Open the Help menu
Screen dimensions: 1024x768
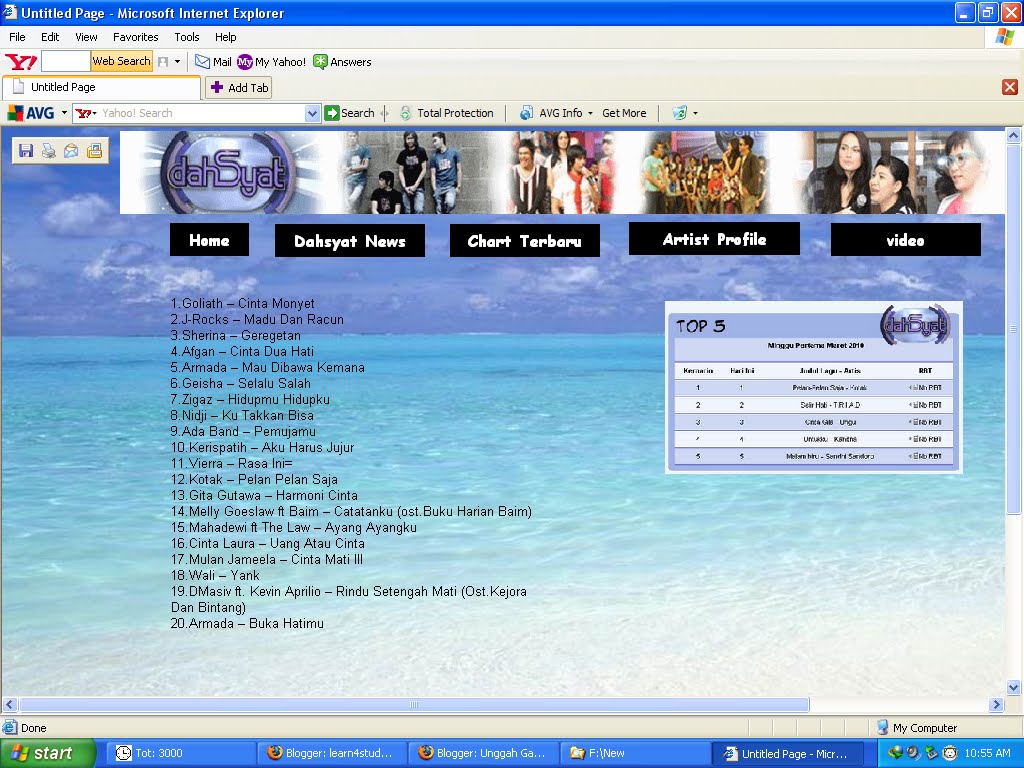click(225, 37)
